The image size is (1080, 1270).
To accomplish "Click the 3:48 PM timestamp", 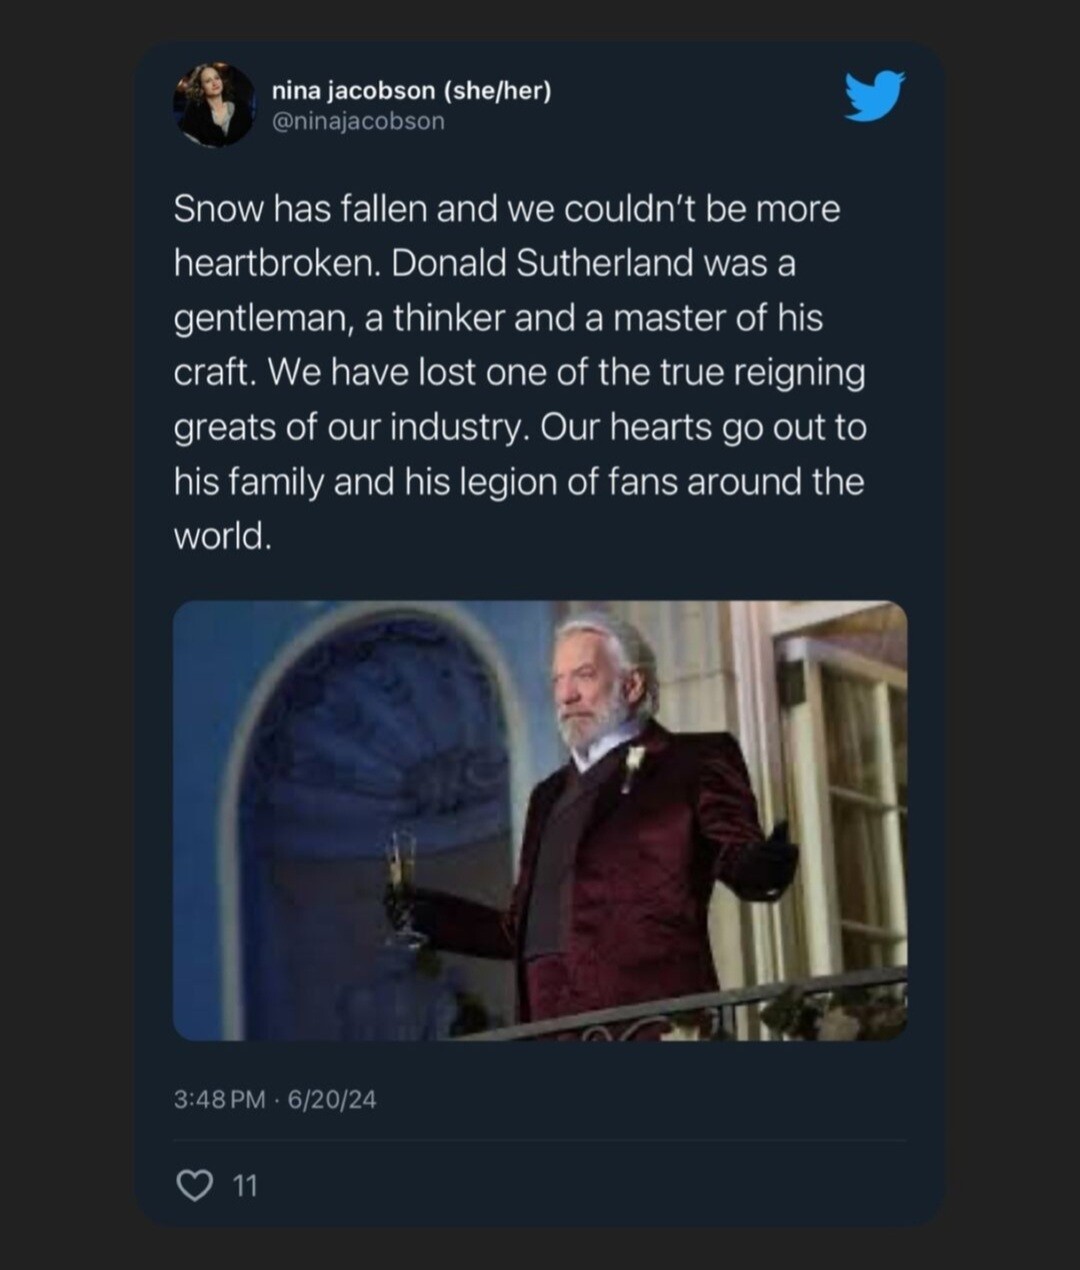I will tap(219, 1099).
